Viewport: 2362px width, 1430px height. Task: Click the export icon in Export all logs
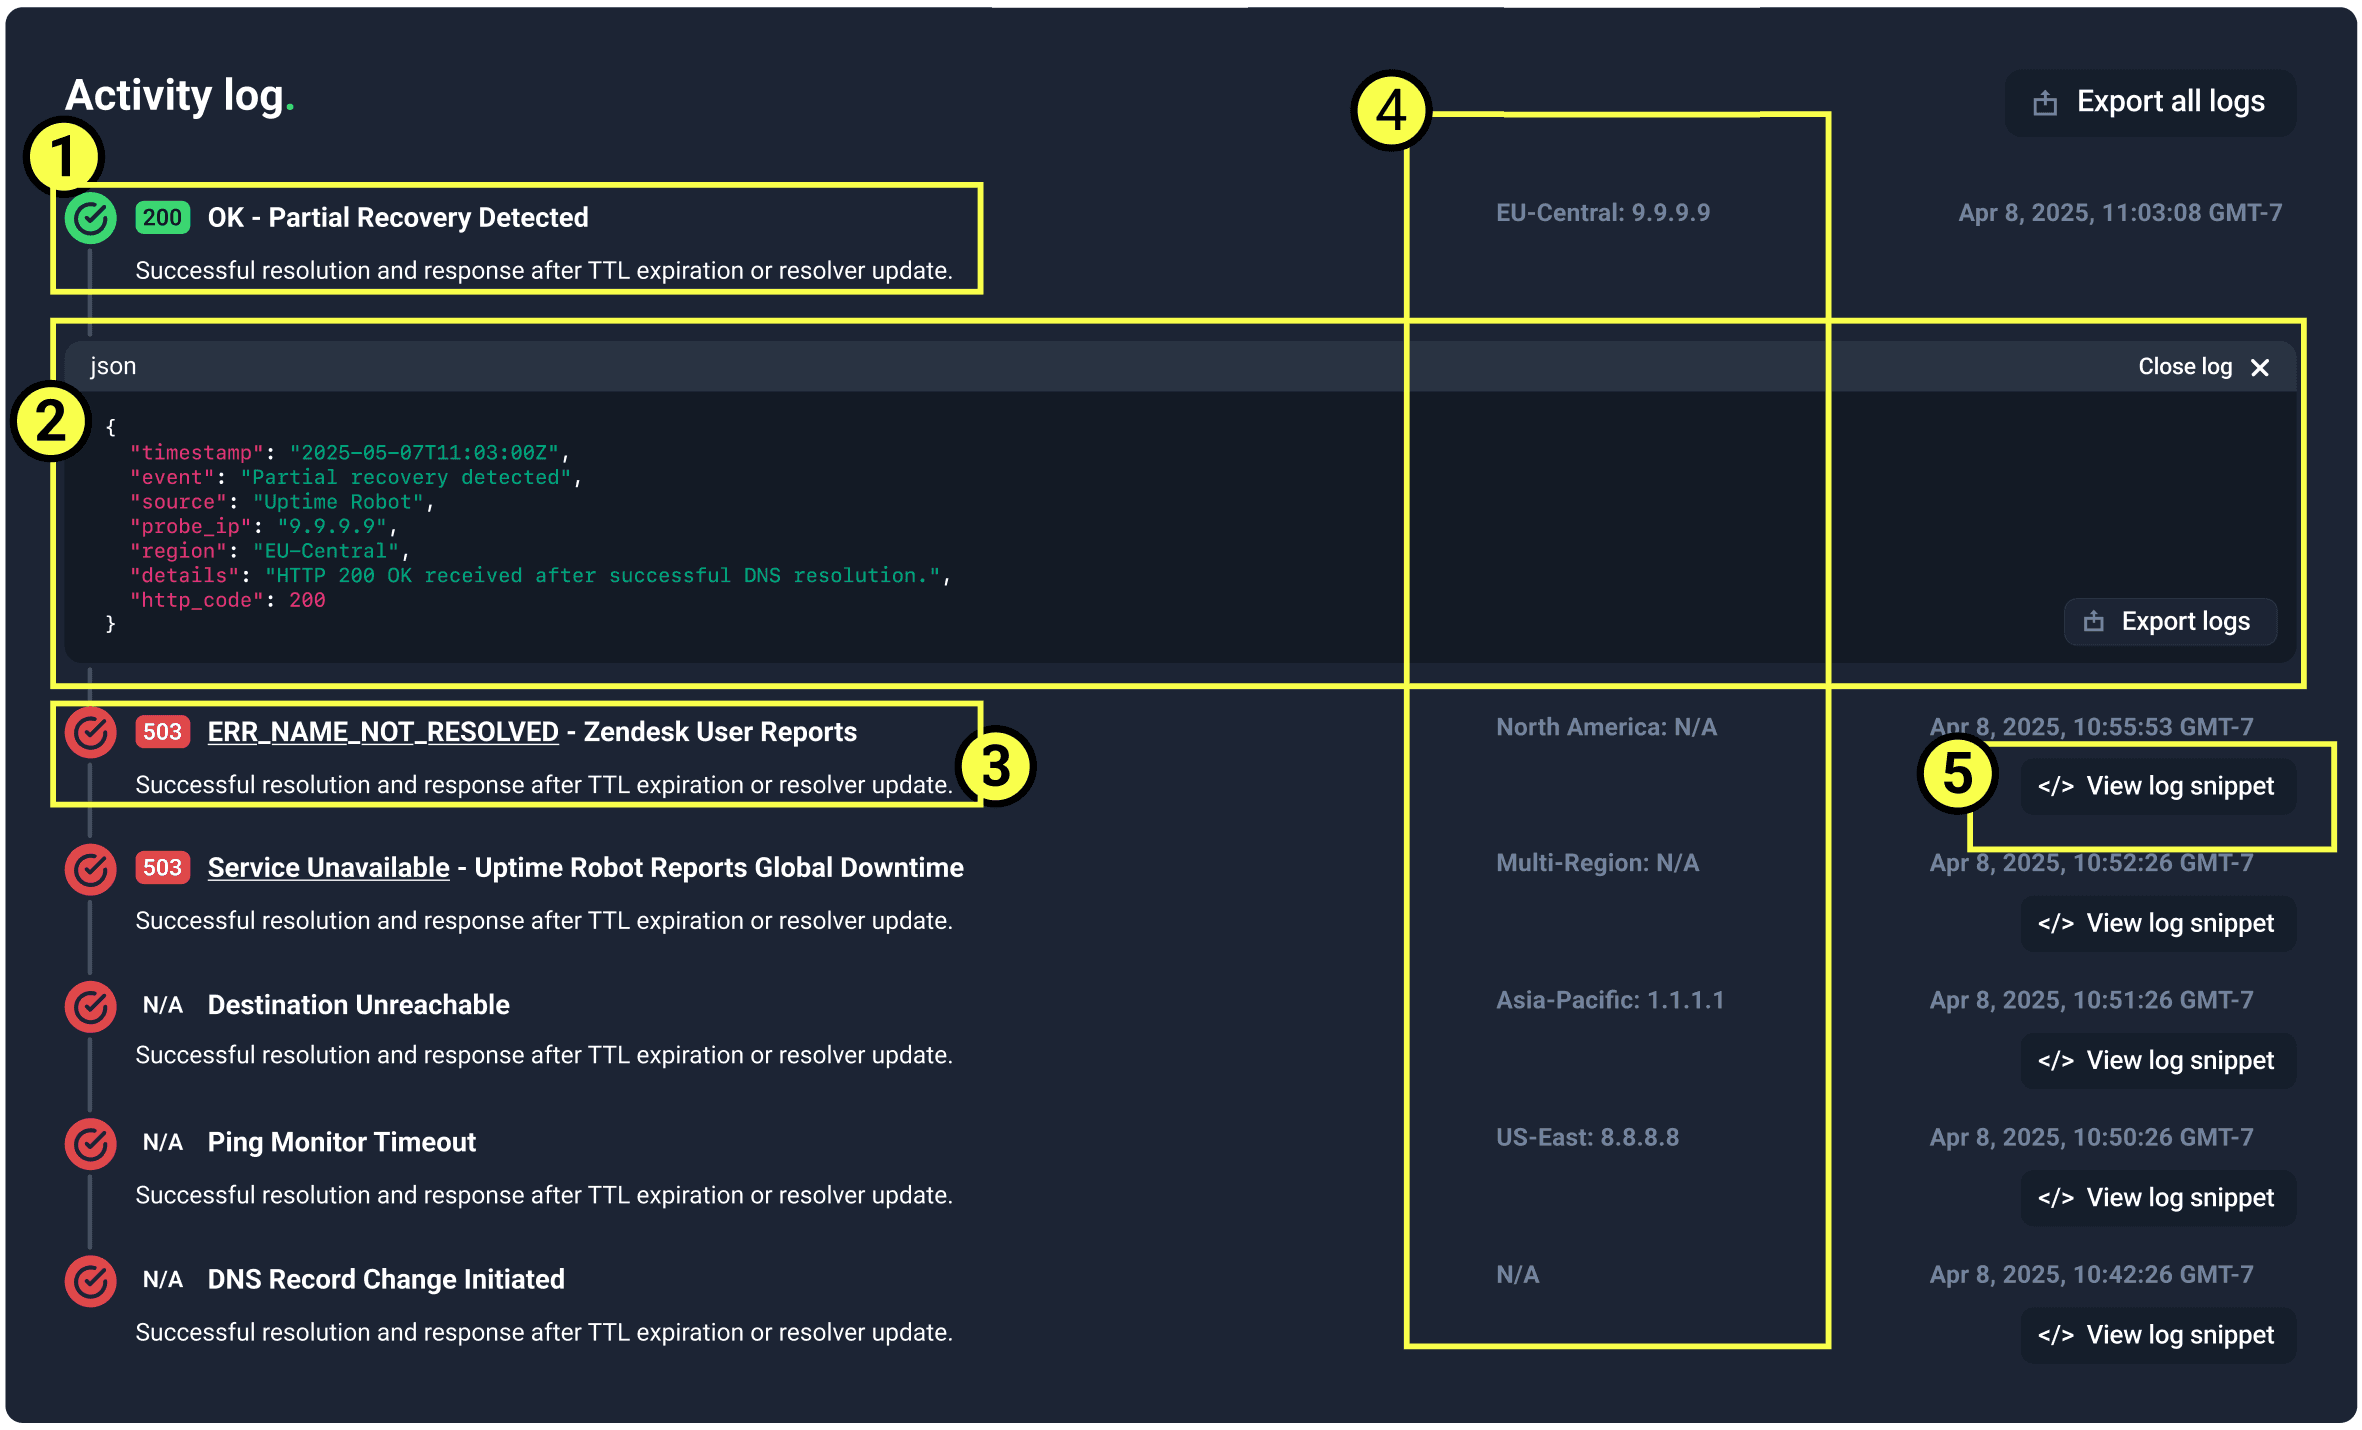2045,102
